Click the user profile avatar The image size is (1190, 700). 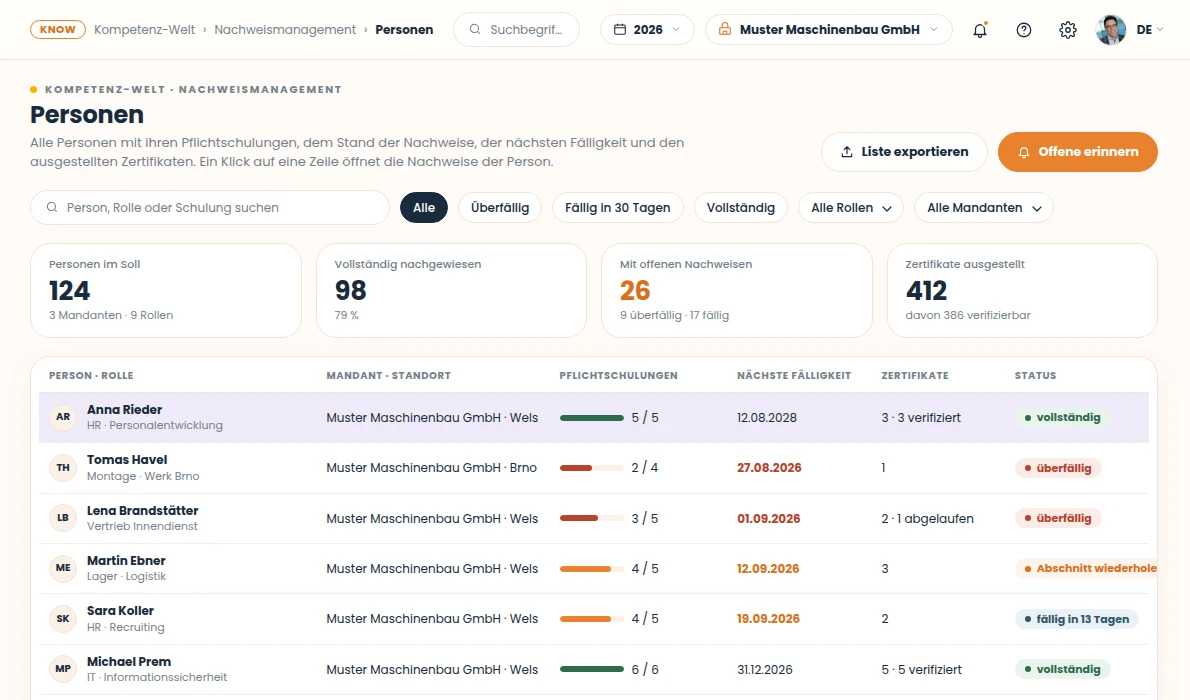(1111, 30)
